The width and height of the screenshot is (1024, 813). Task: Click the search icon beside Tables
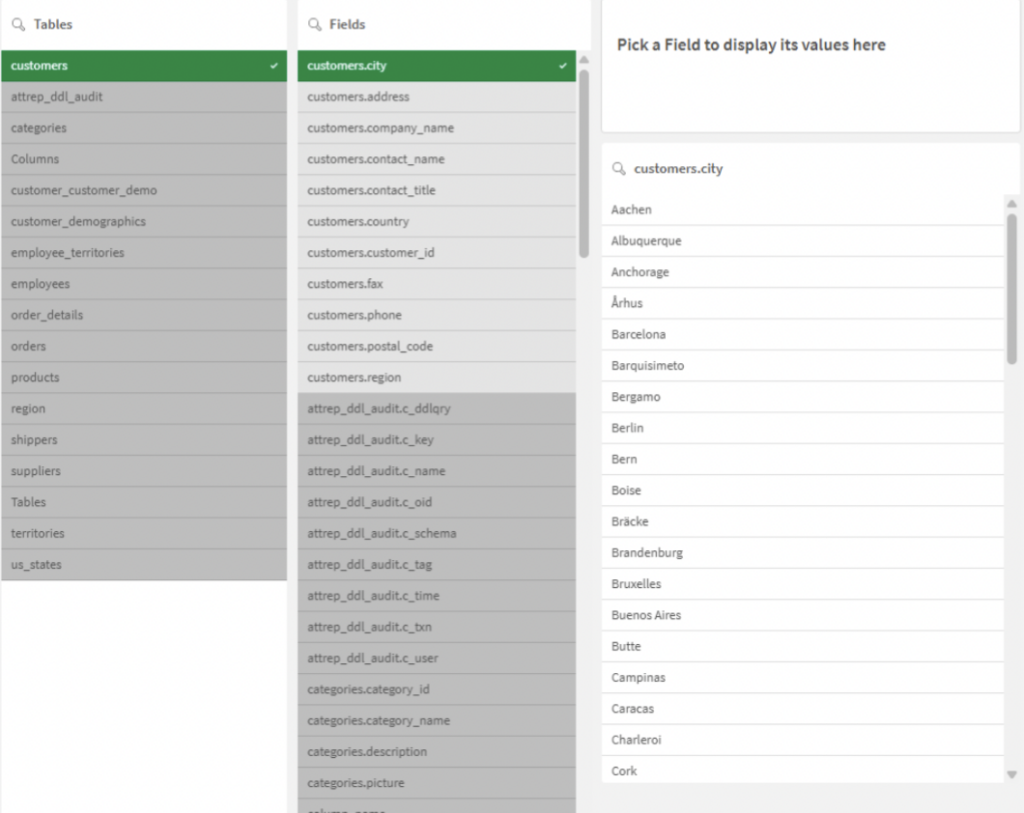pyautogui.click(x=18, y=24)
